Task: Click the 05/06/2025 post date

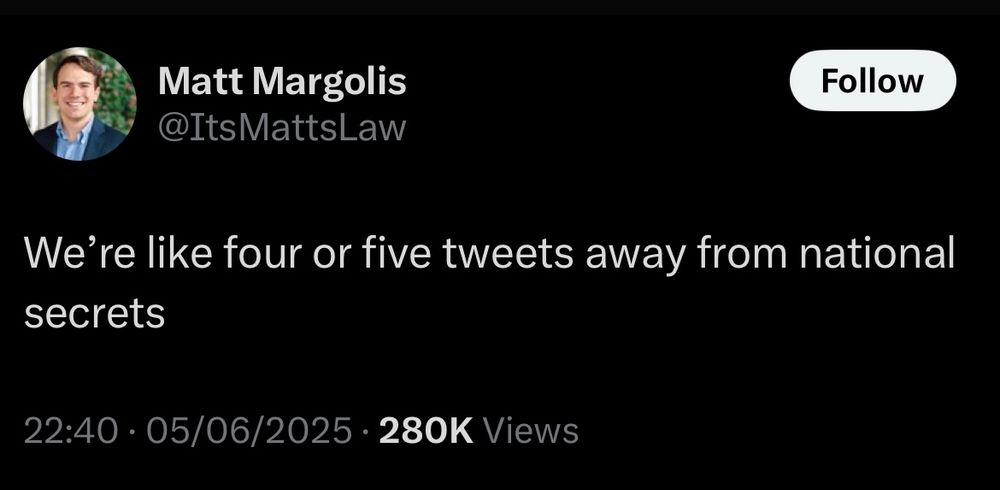Action: (x=249, y=431)
